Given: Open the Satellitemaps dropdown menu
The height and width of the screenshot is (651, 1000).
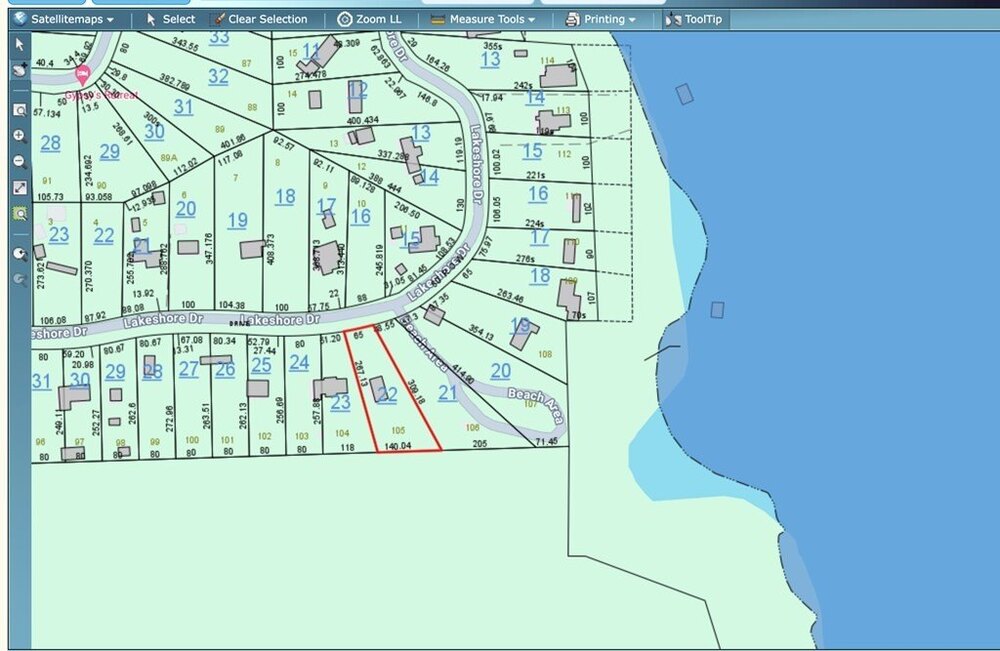Looking at the screenshot, I should coord(64,19).
